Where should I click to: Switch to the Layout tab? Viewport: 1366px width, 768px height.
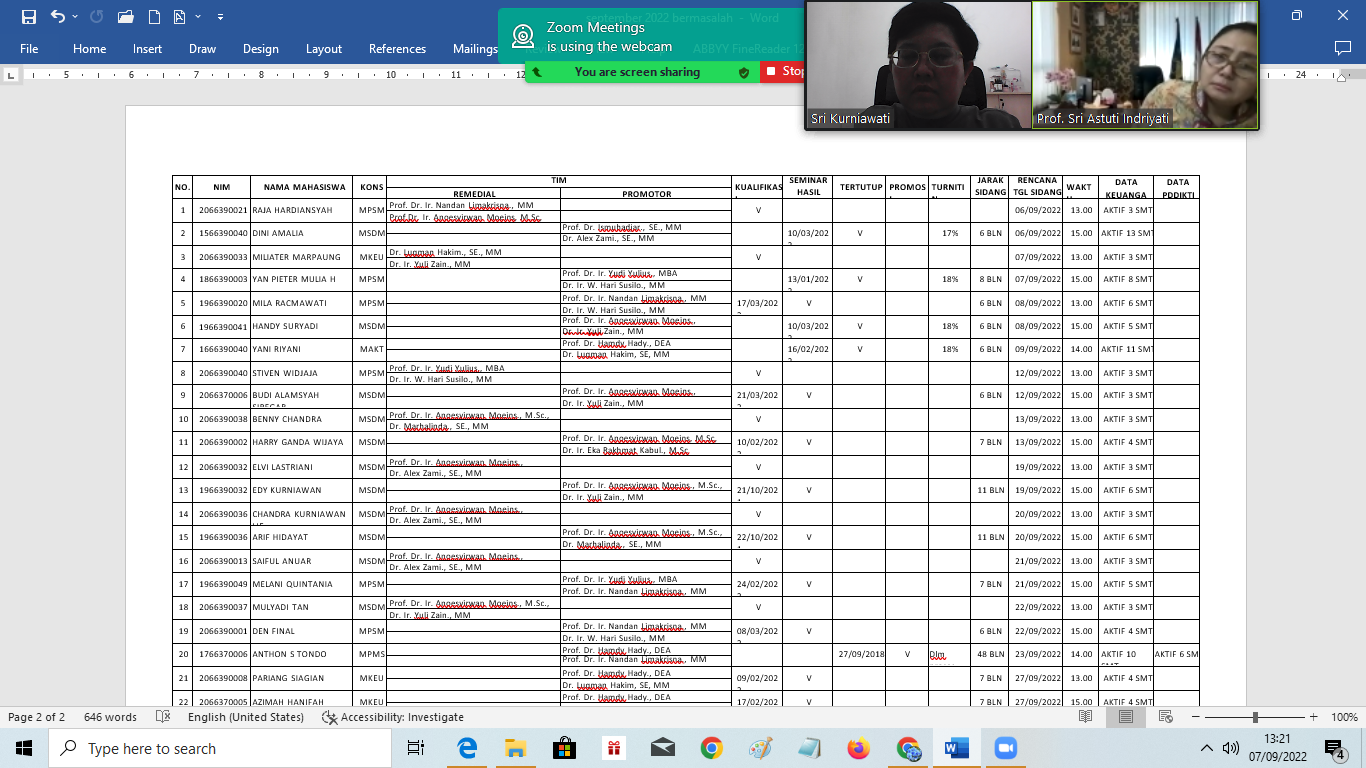[323, 49]
